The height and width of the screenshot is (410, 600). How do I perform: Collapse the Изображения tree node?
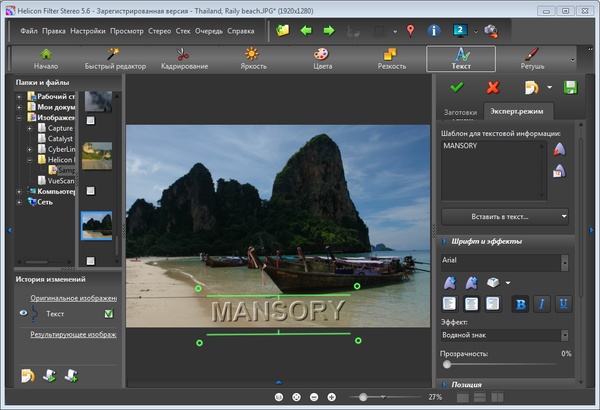(19, 118)
